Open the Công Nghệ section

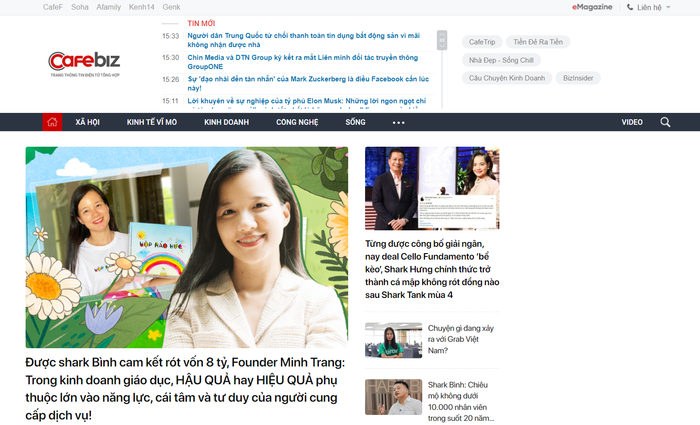point(297,122)
